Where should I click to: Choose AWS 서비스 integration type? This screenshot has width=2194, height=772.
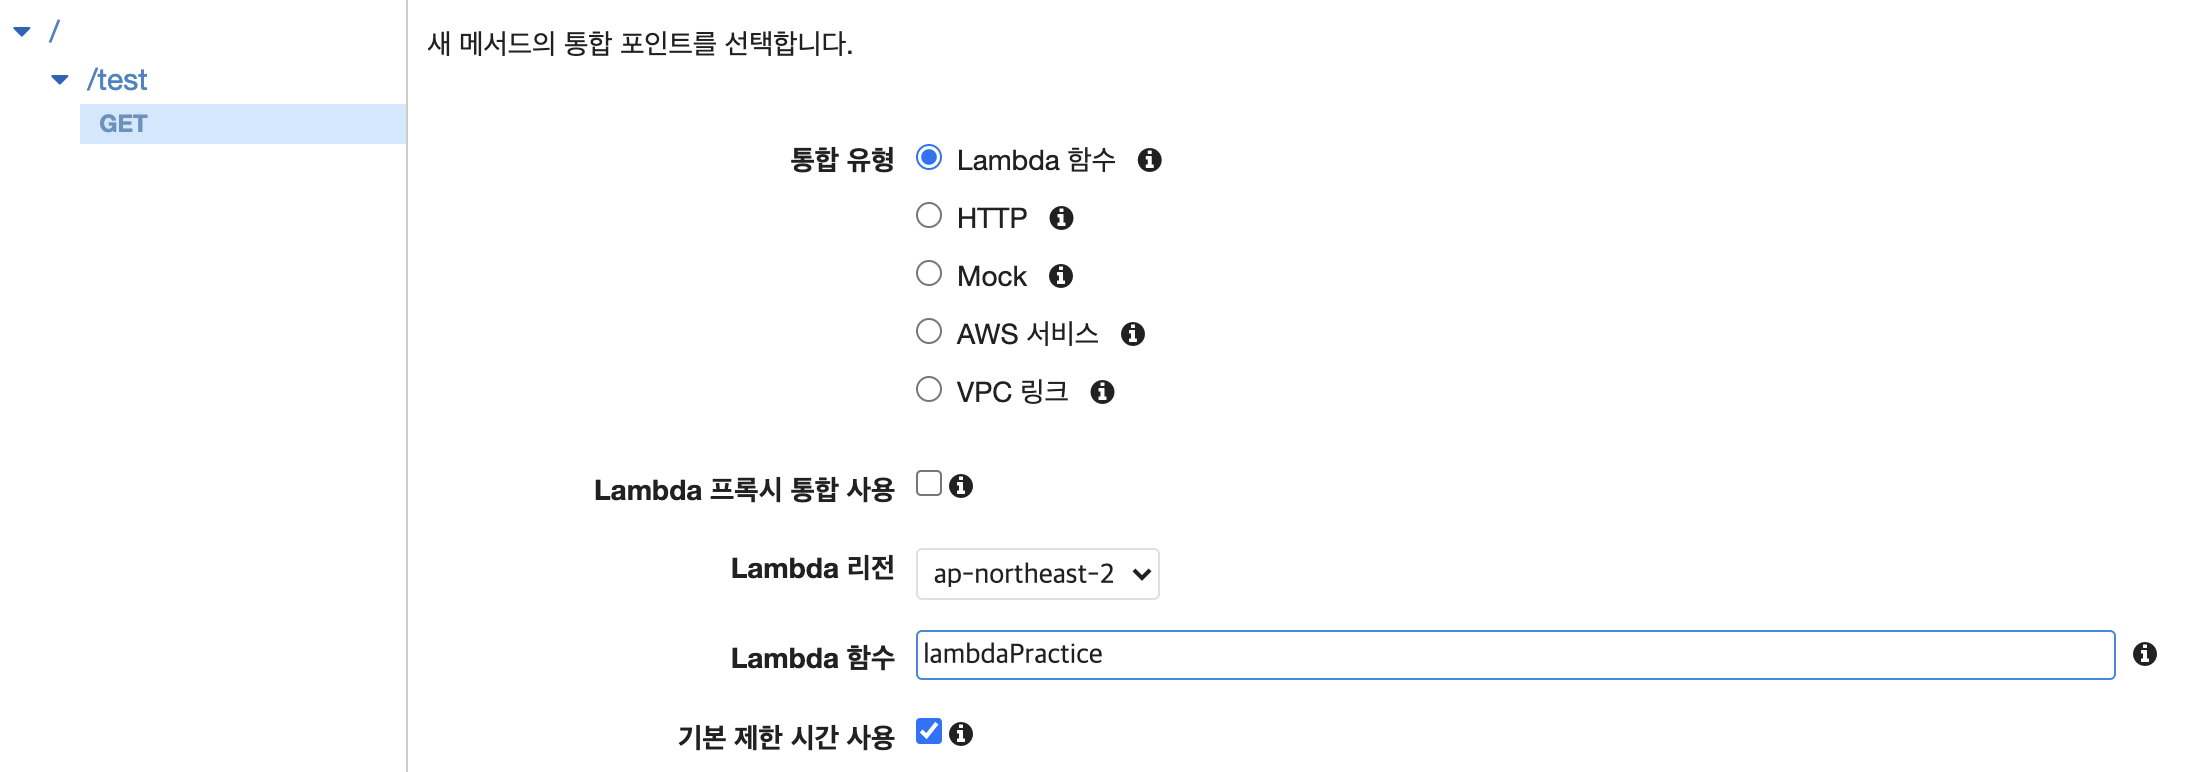coord(929,332)
